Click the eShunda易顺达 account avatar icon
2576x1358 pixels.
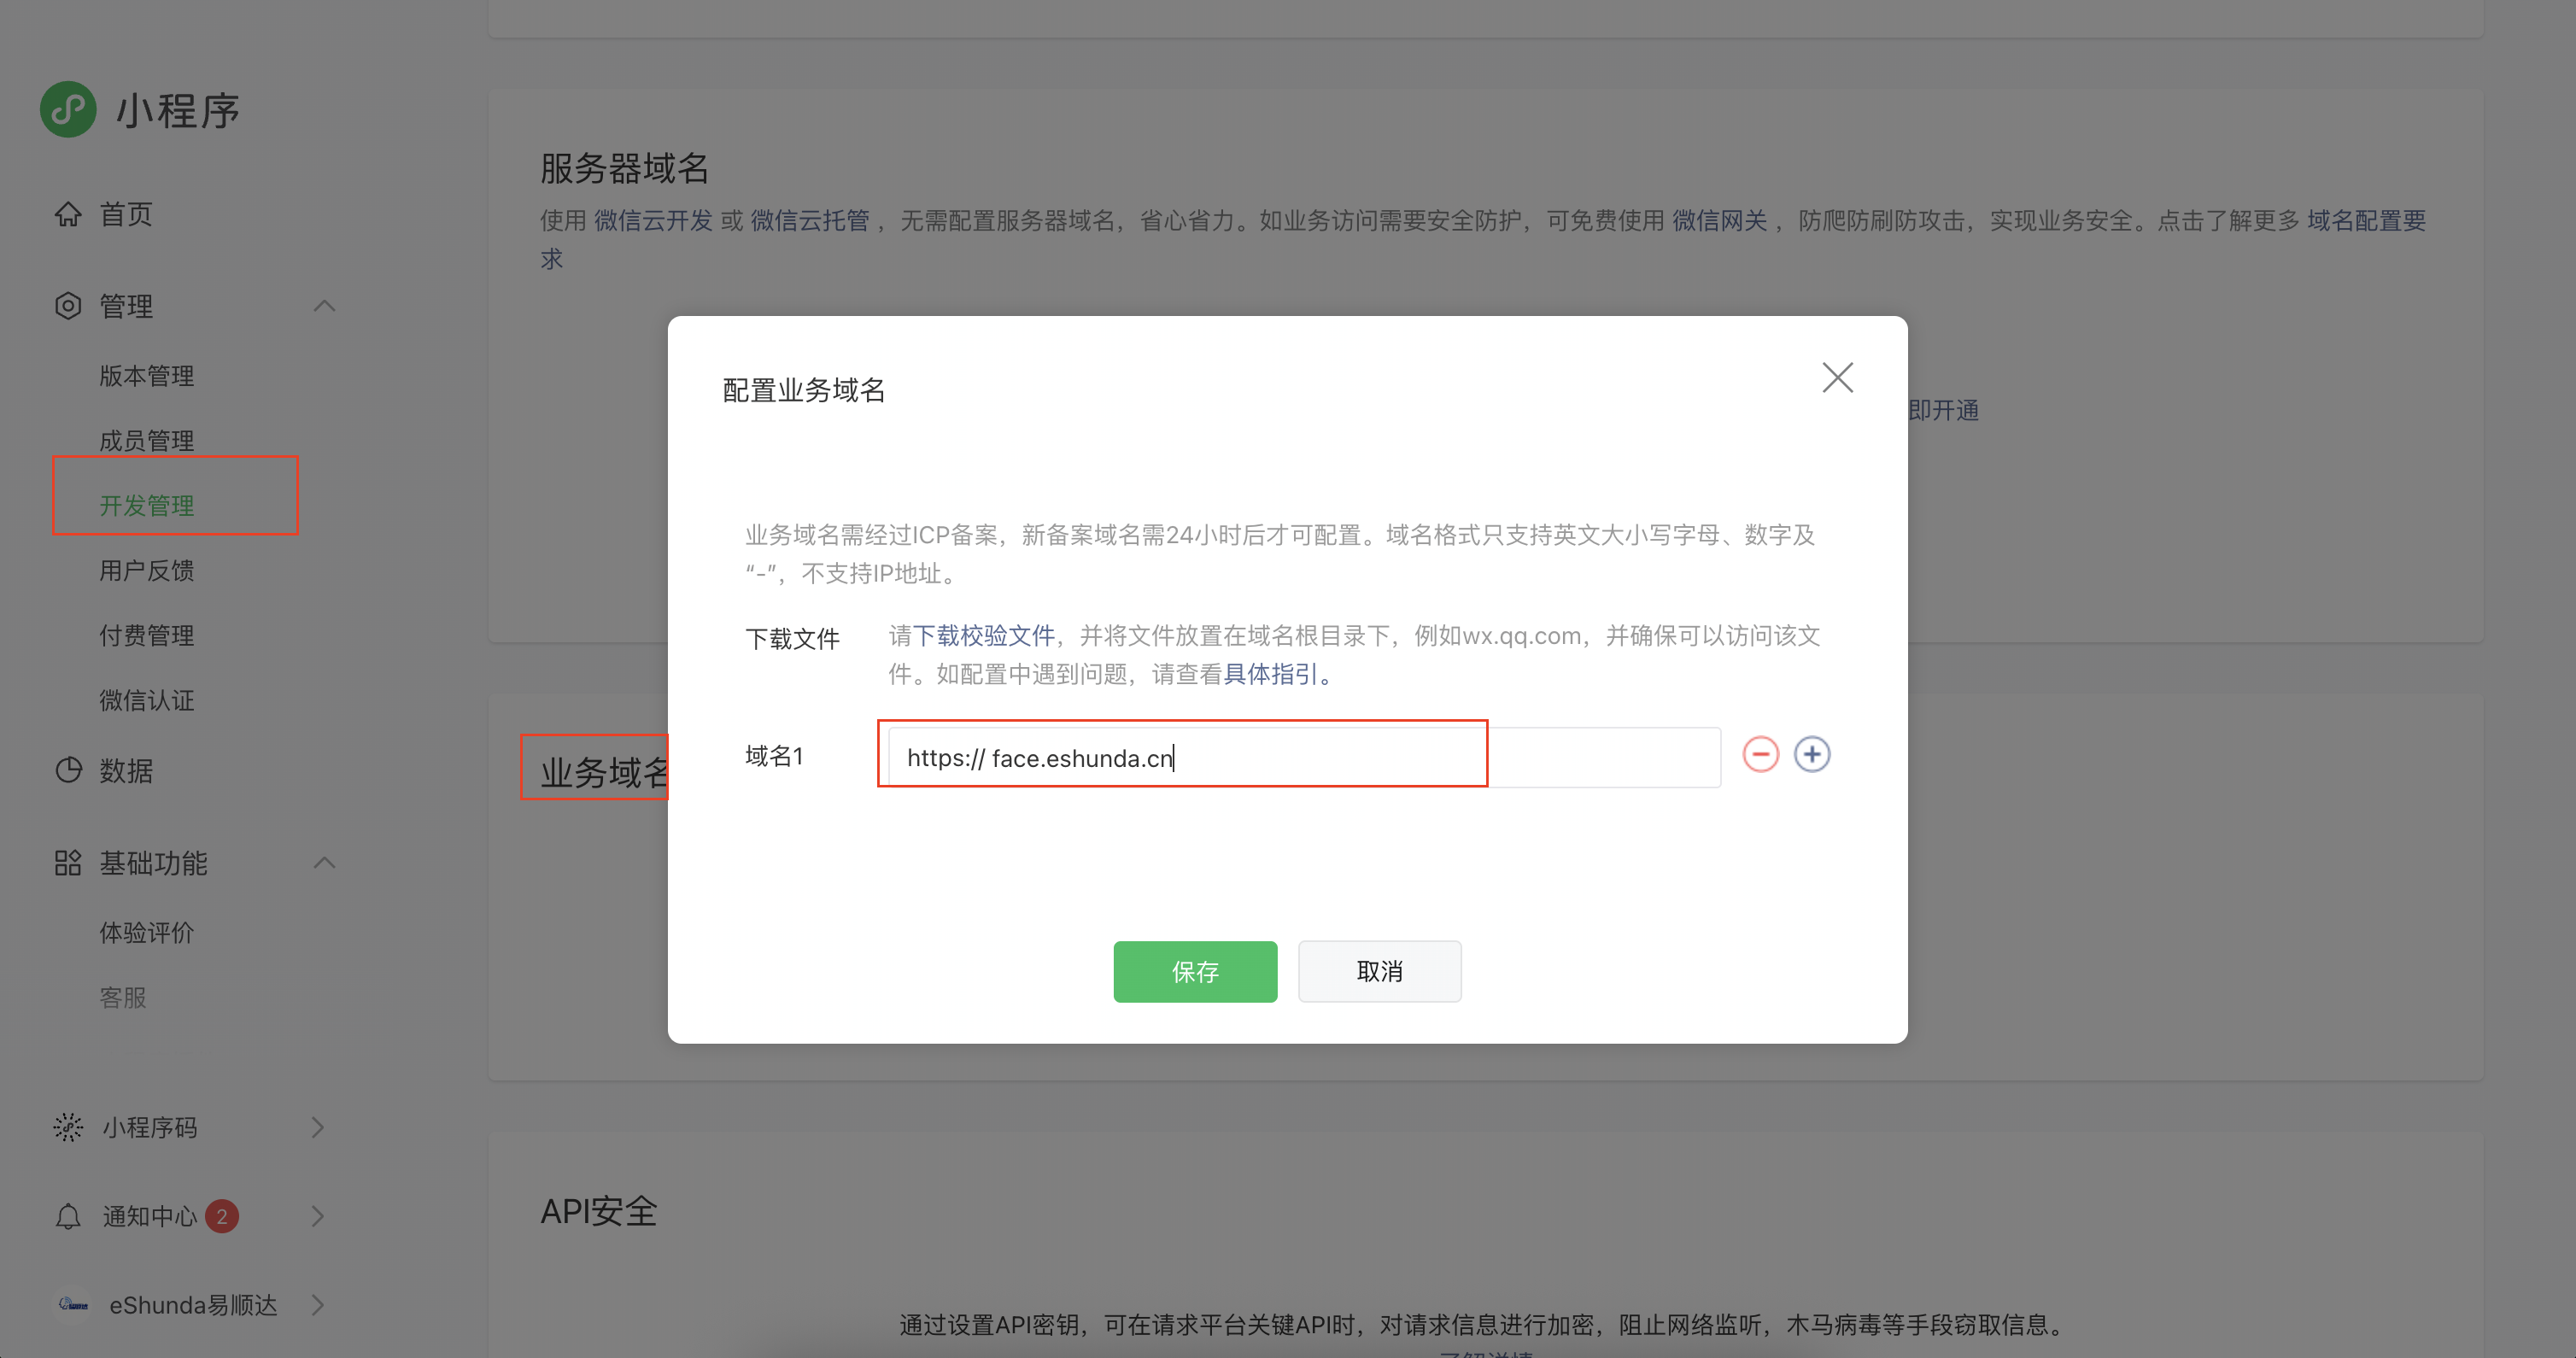71,1305
